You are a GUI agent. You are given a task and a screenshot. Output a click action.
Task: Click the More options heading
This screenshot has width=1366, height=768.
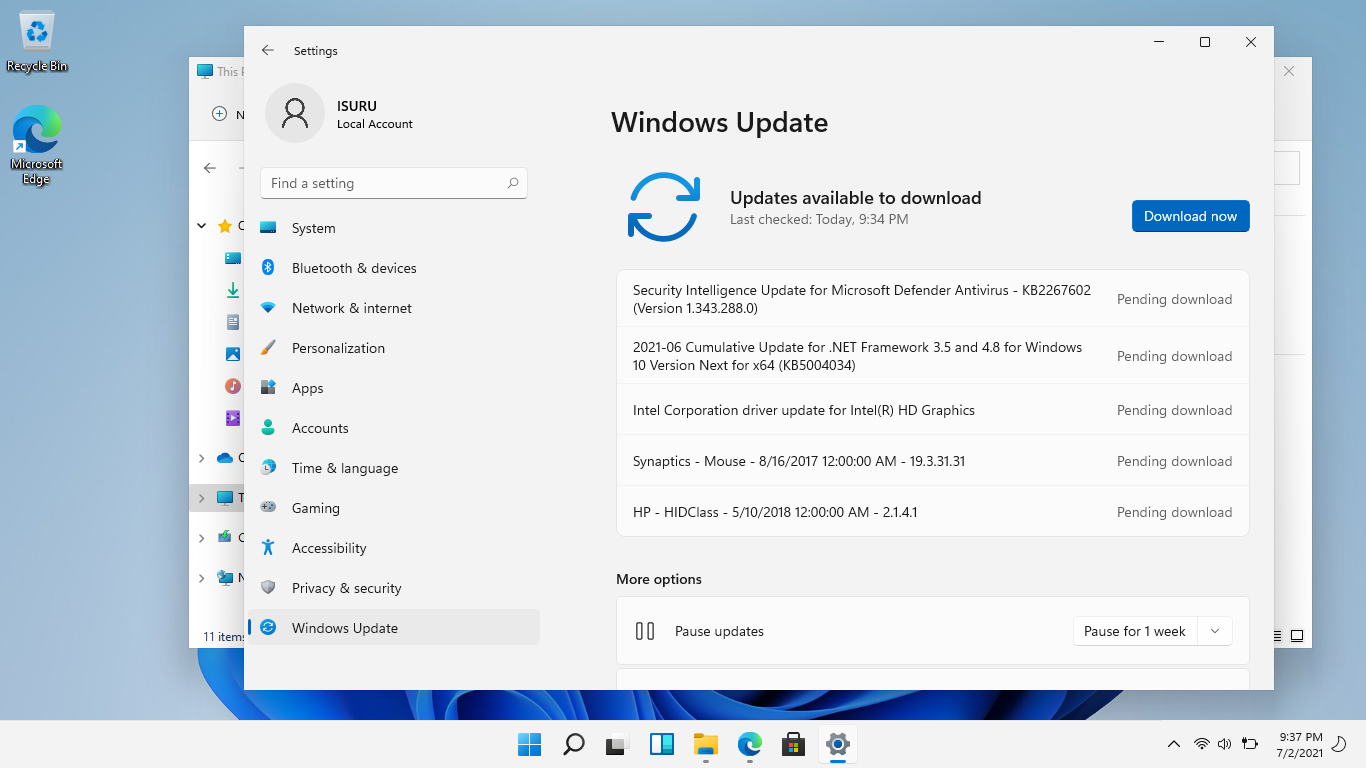pos(659,579)
